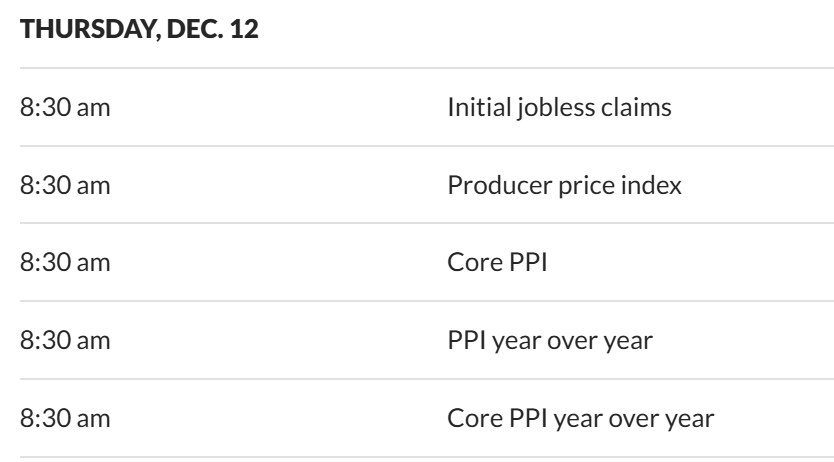Screen dimensions: 834x462
Task: Click the divider line below Initial jobless claims
Action: coord(417,146)
